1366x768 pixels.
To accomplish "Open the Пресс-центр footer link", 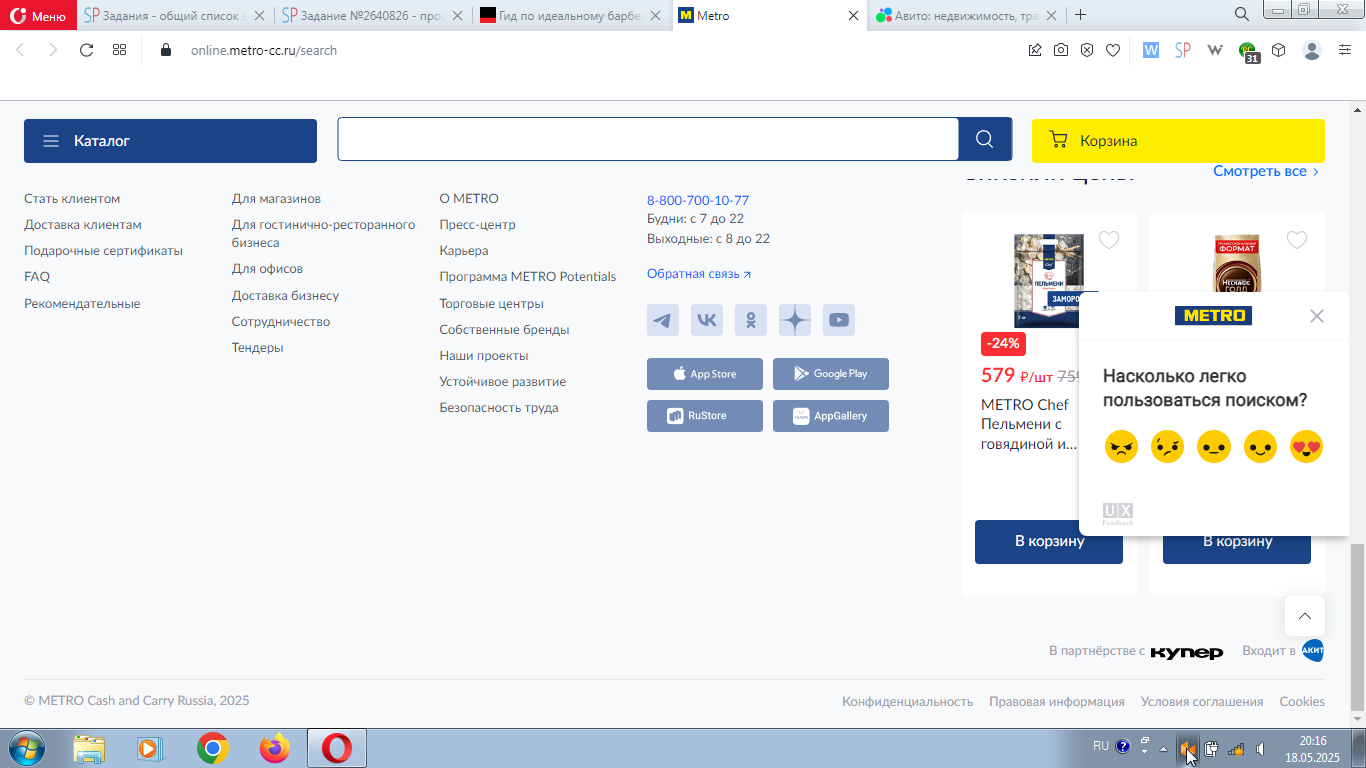I will (477, 225).
